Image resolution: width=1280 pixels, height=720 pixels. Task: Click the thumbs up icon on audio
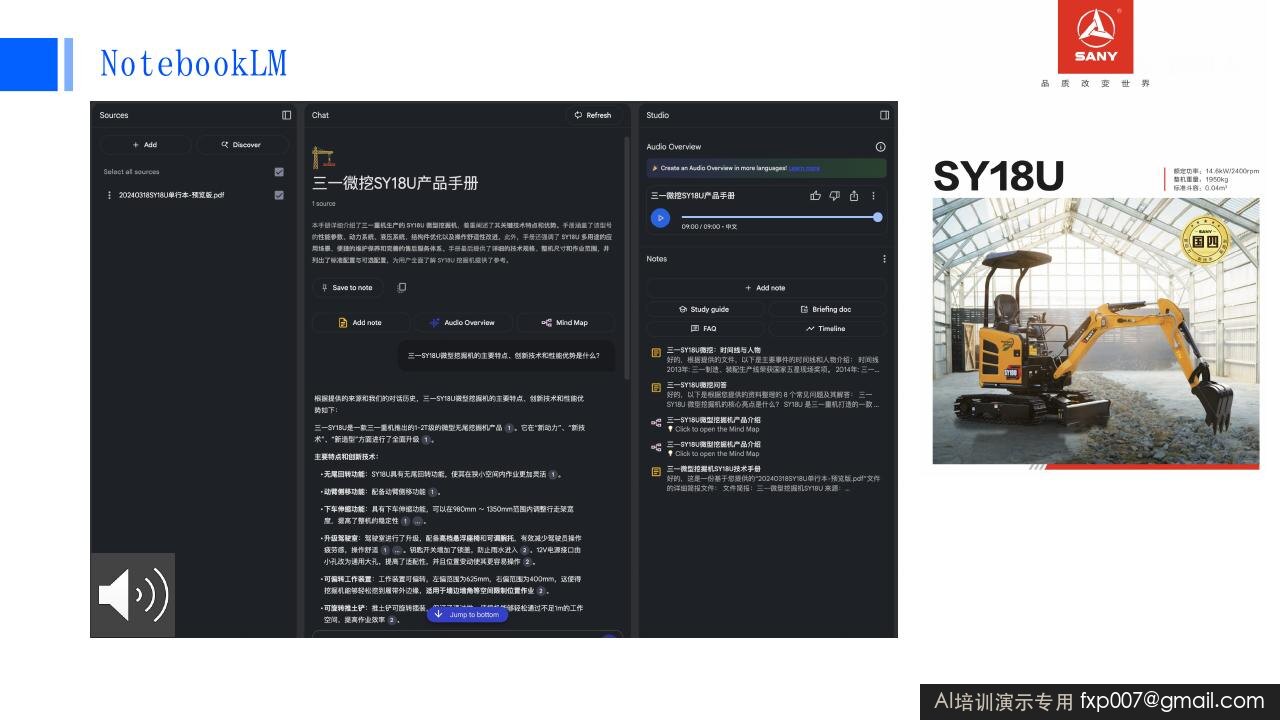[x=815, y=196]
